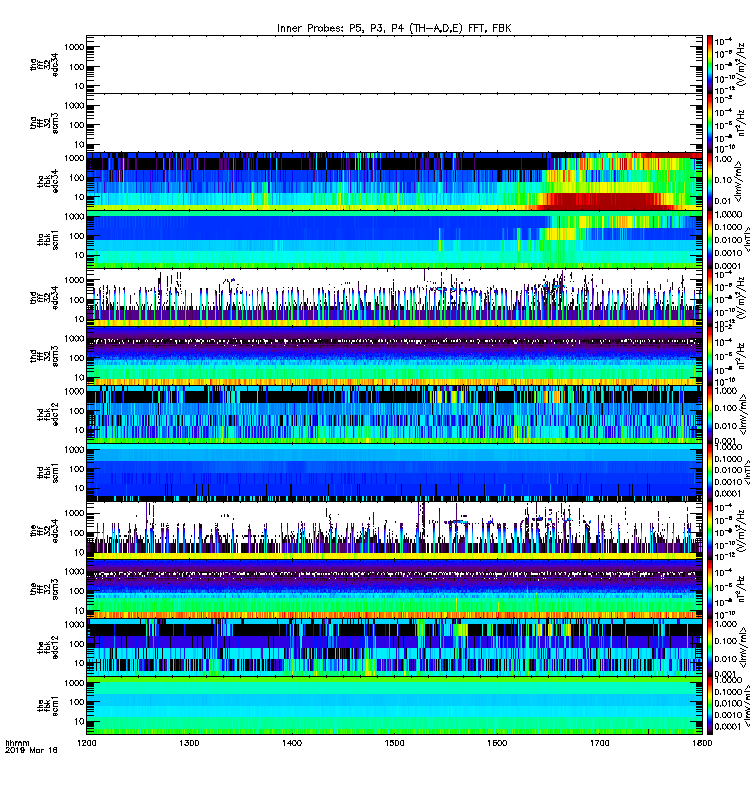Click the 1400 time axis label
Viewport: 750px width, 800px height.
point(292,743)
